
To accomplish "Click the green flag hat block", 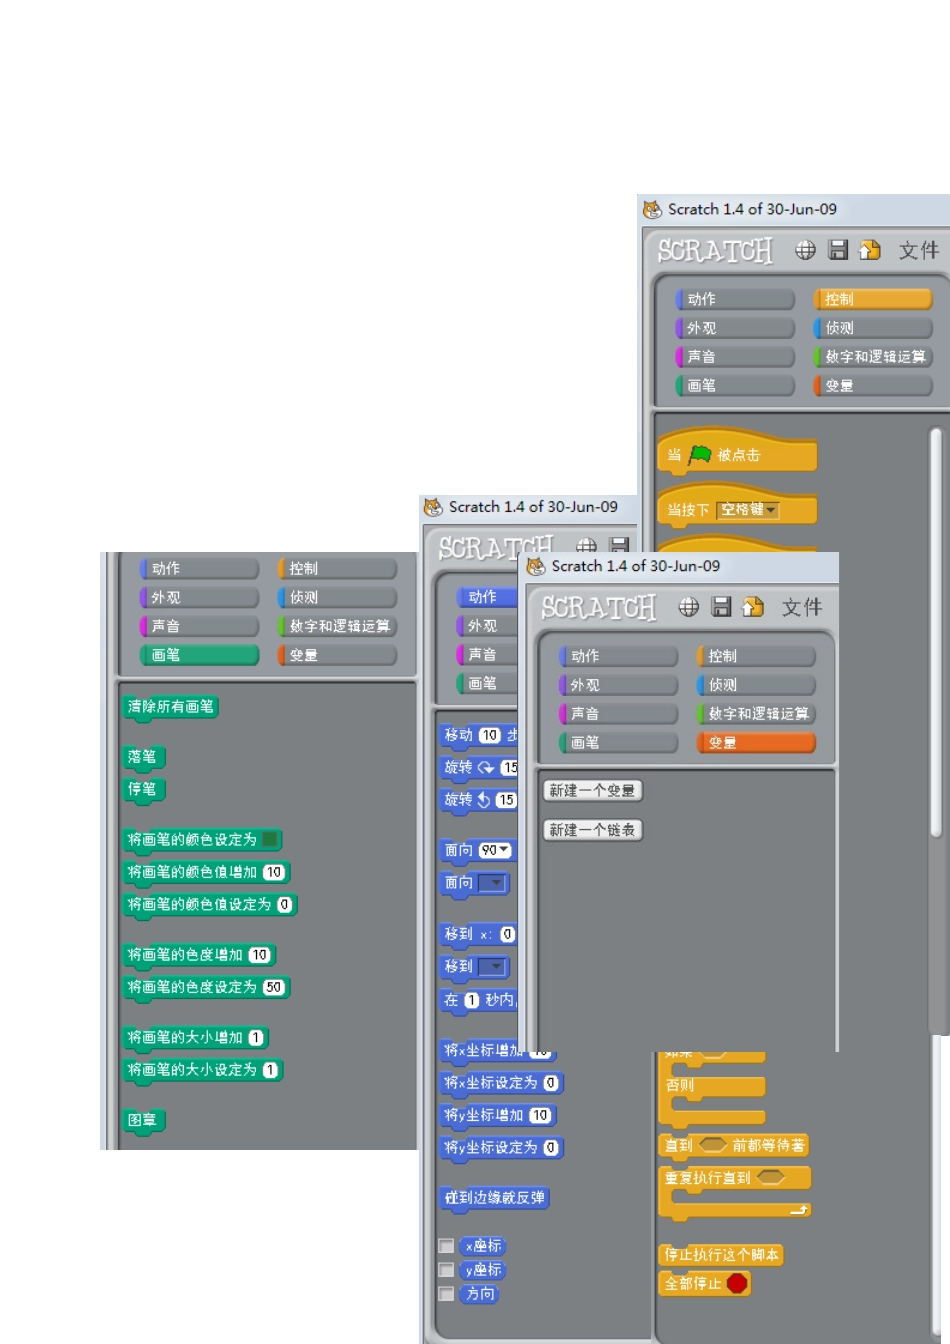I will tap(736, 455).
